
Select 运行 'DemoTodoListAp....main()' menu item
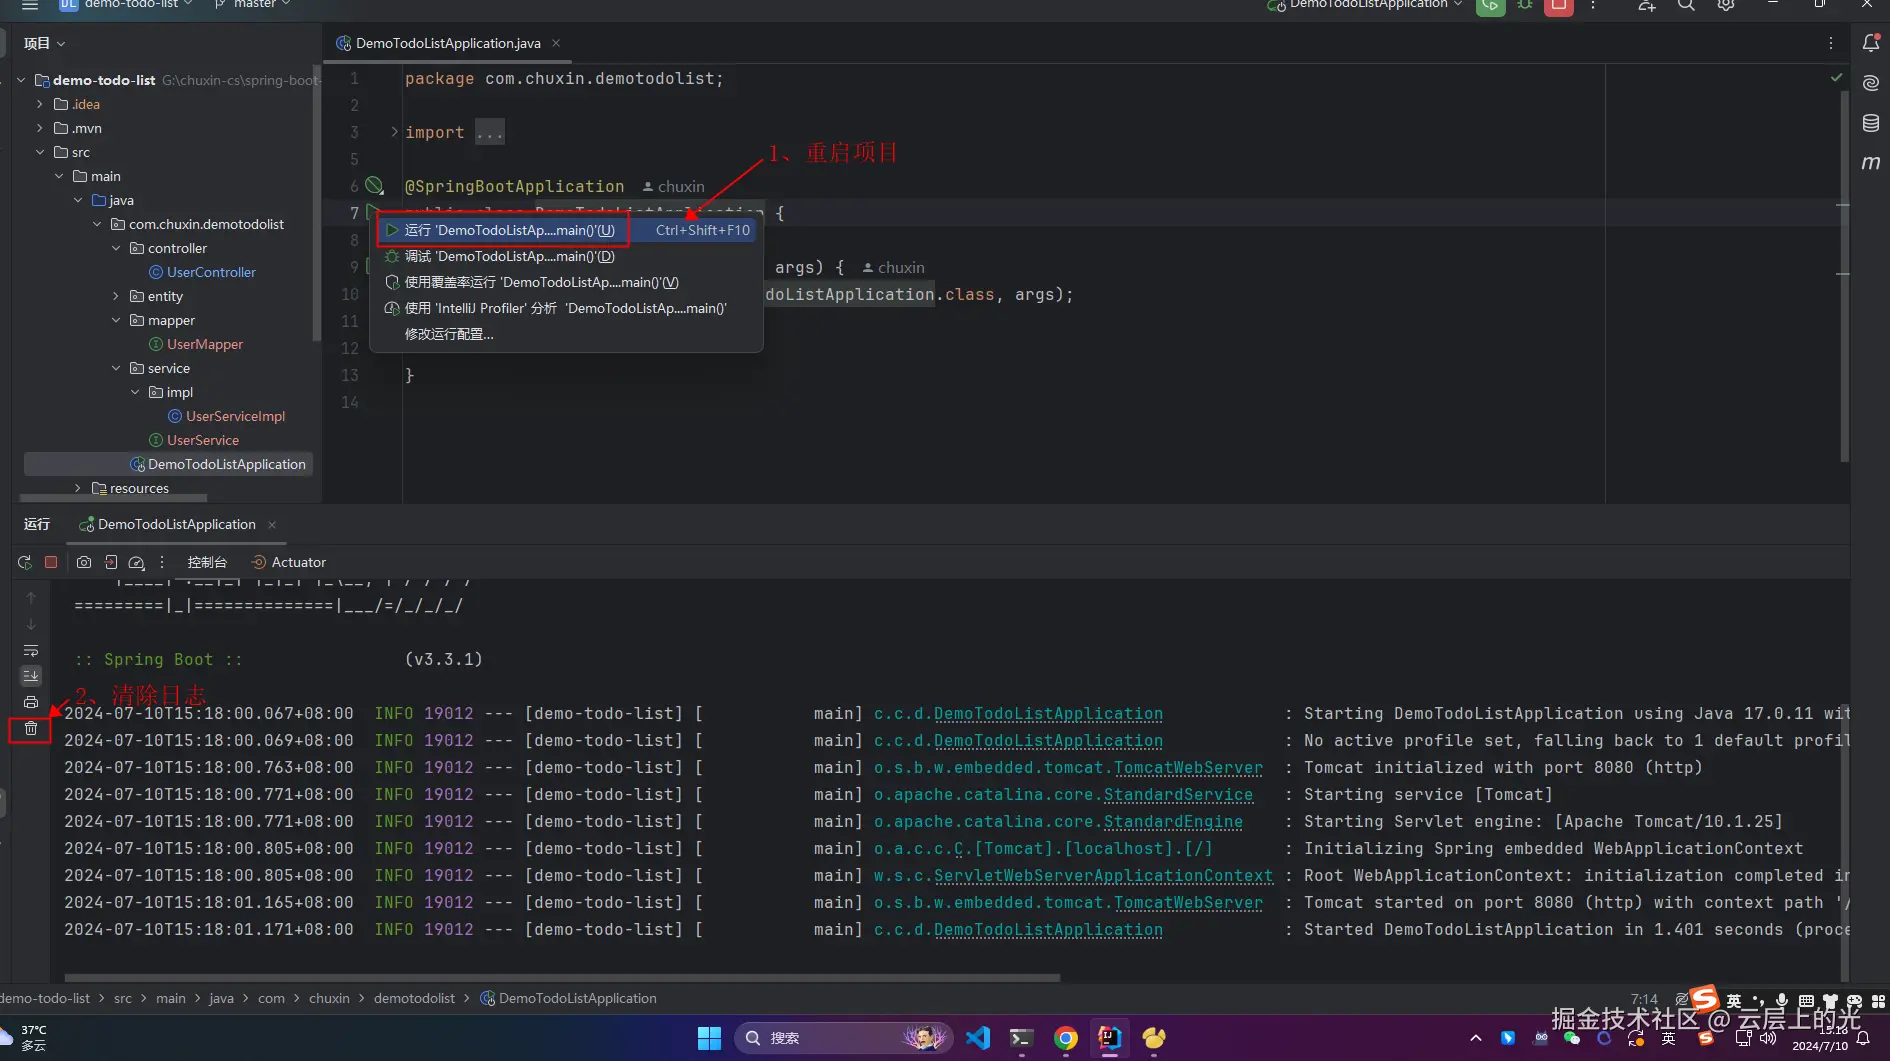click(x=567, y=230)
